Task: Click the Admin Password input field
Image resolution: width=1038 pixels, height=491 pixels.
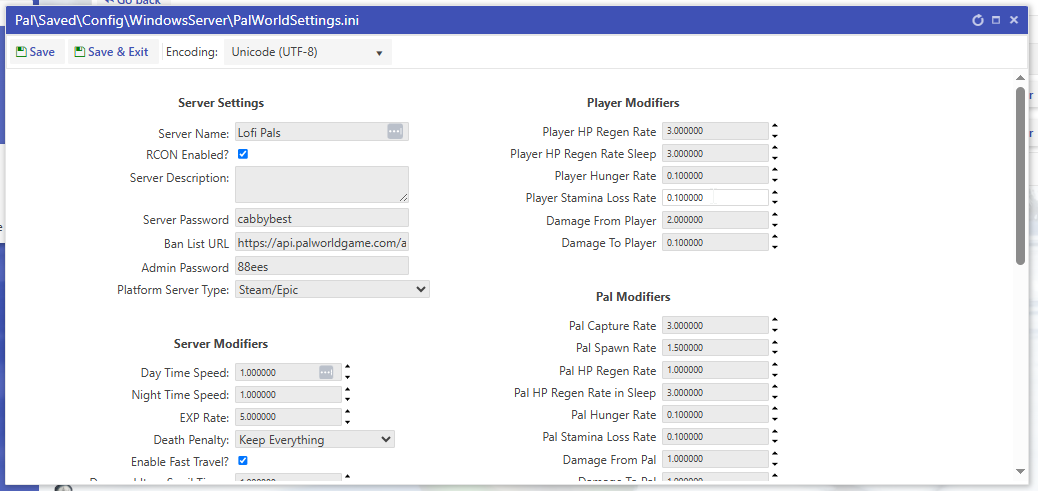Action: coord(320,266)
